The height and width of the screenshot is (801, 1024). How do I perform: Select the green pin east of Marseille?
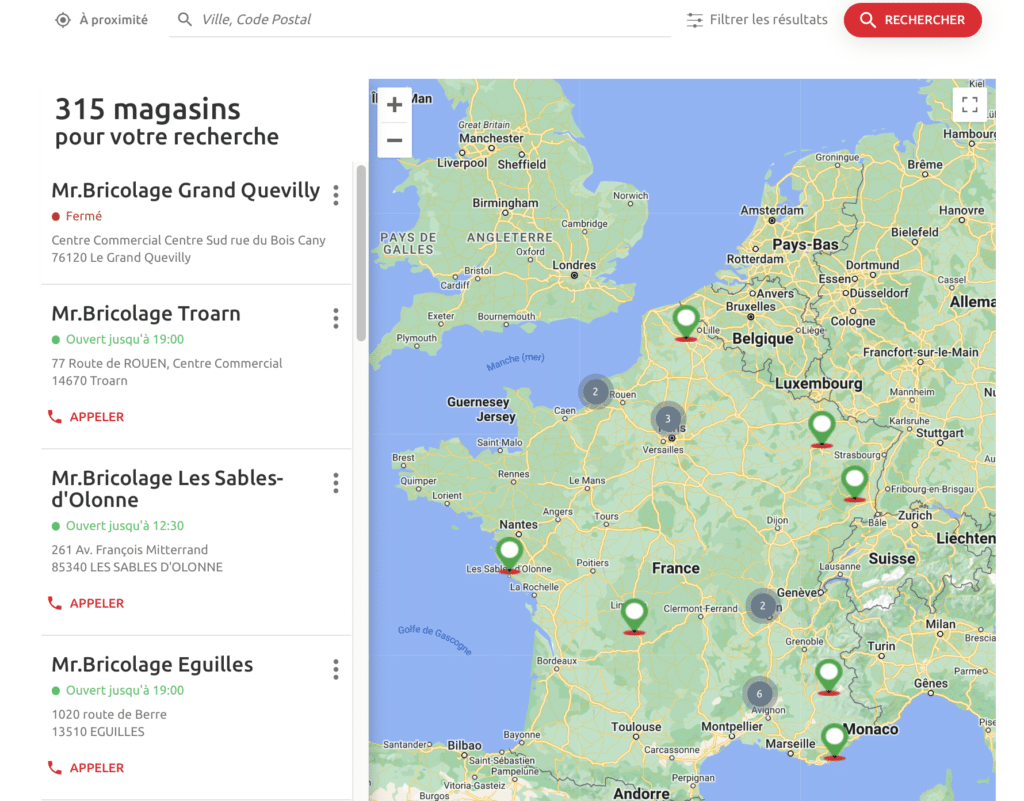[834, 740]
